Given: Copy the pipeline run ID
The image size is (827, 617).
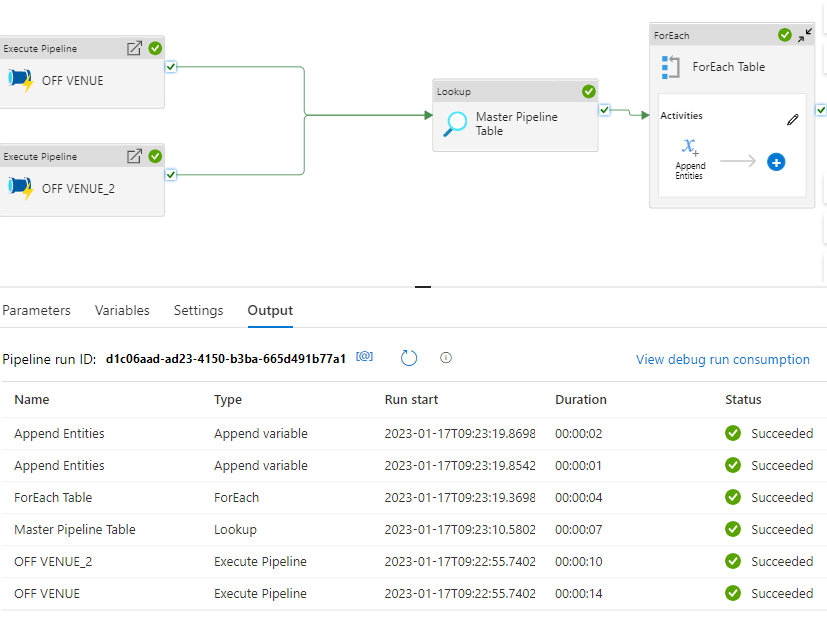Looking at the screenshot, I should [364, 356].
